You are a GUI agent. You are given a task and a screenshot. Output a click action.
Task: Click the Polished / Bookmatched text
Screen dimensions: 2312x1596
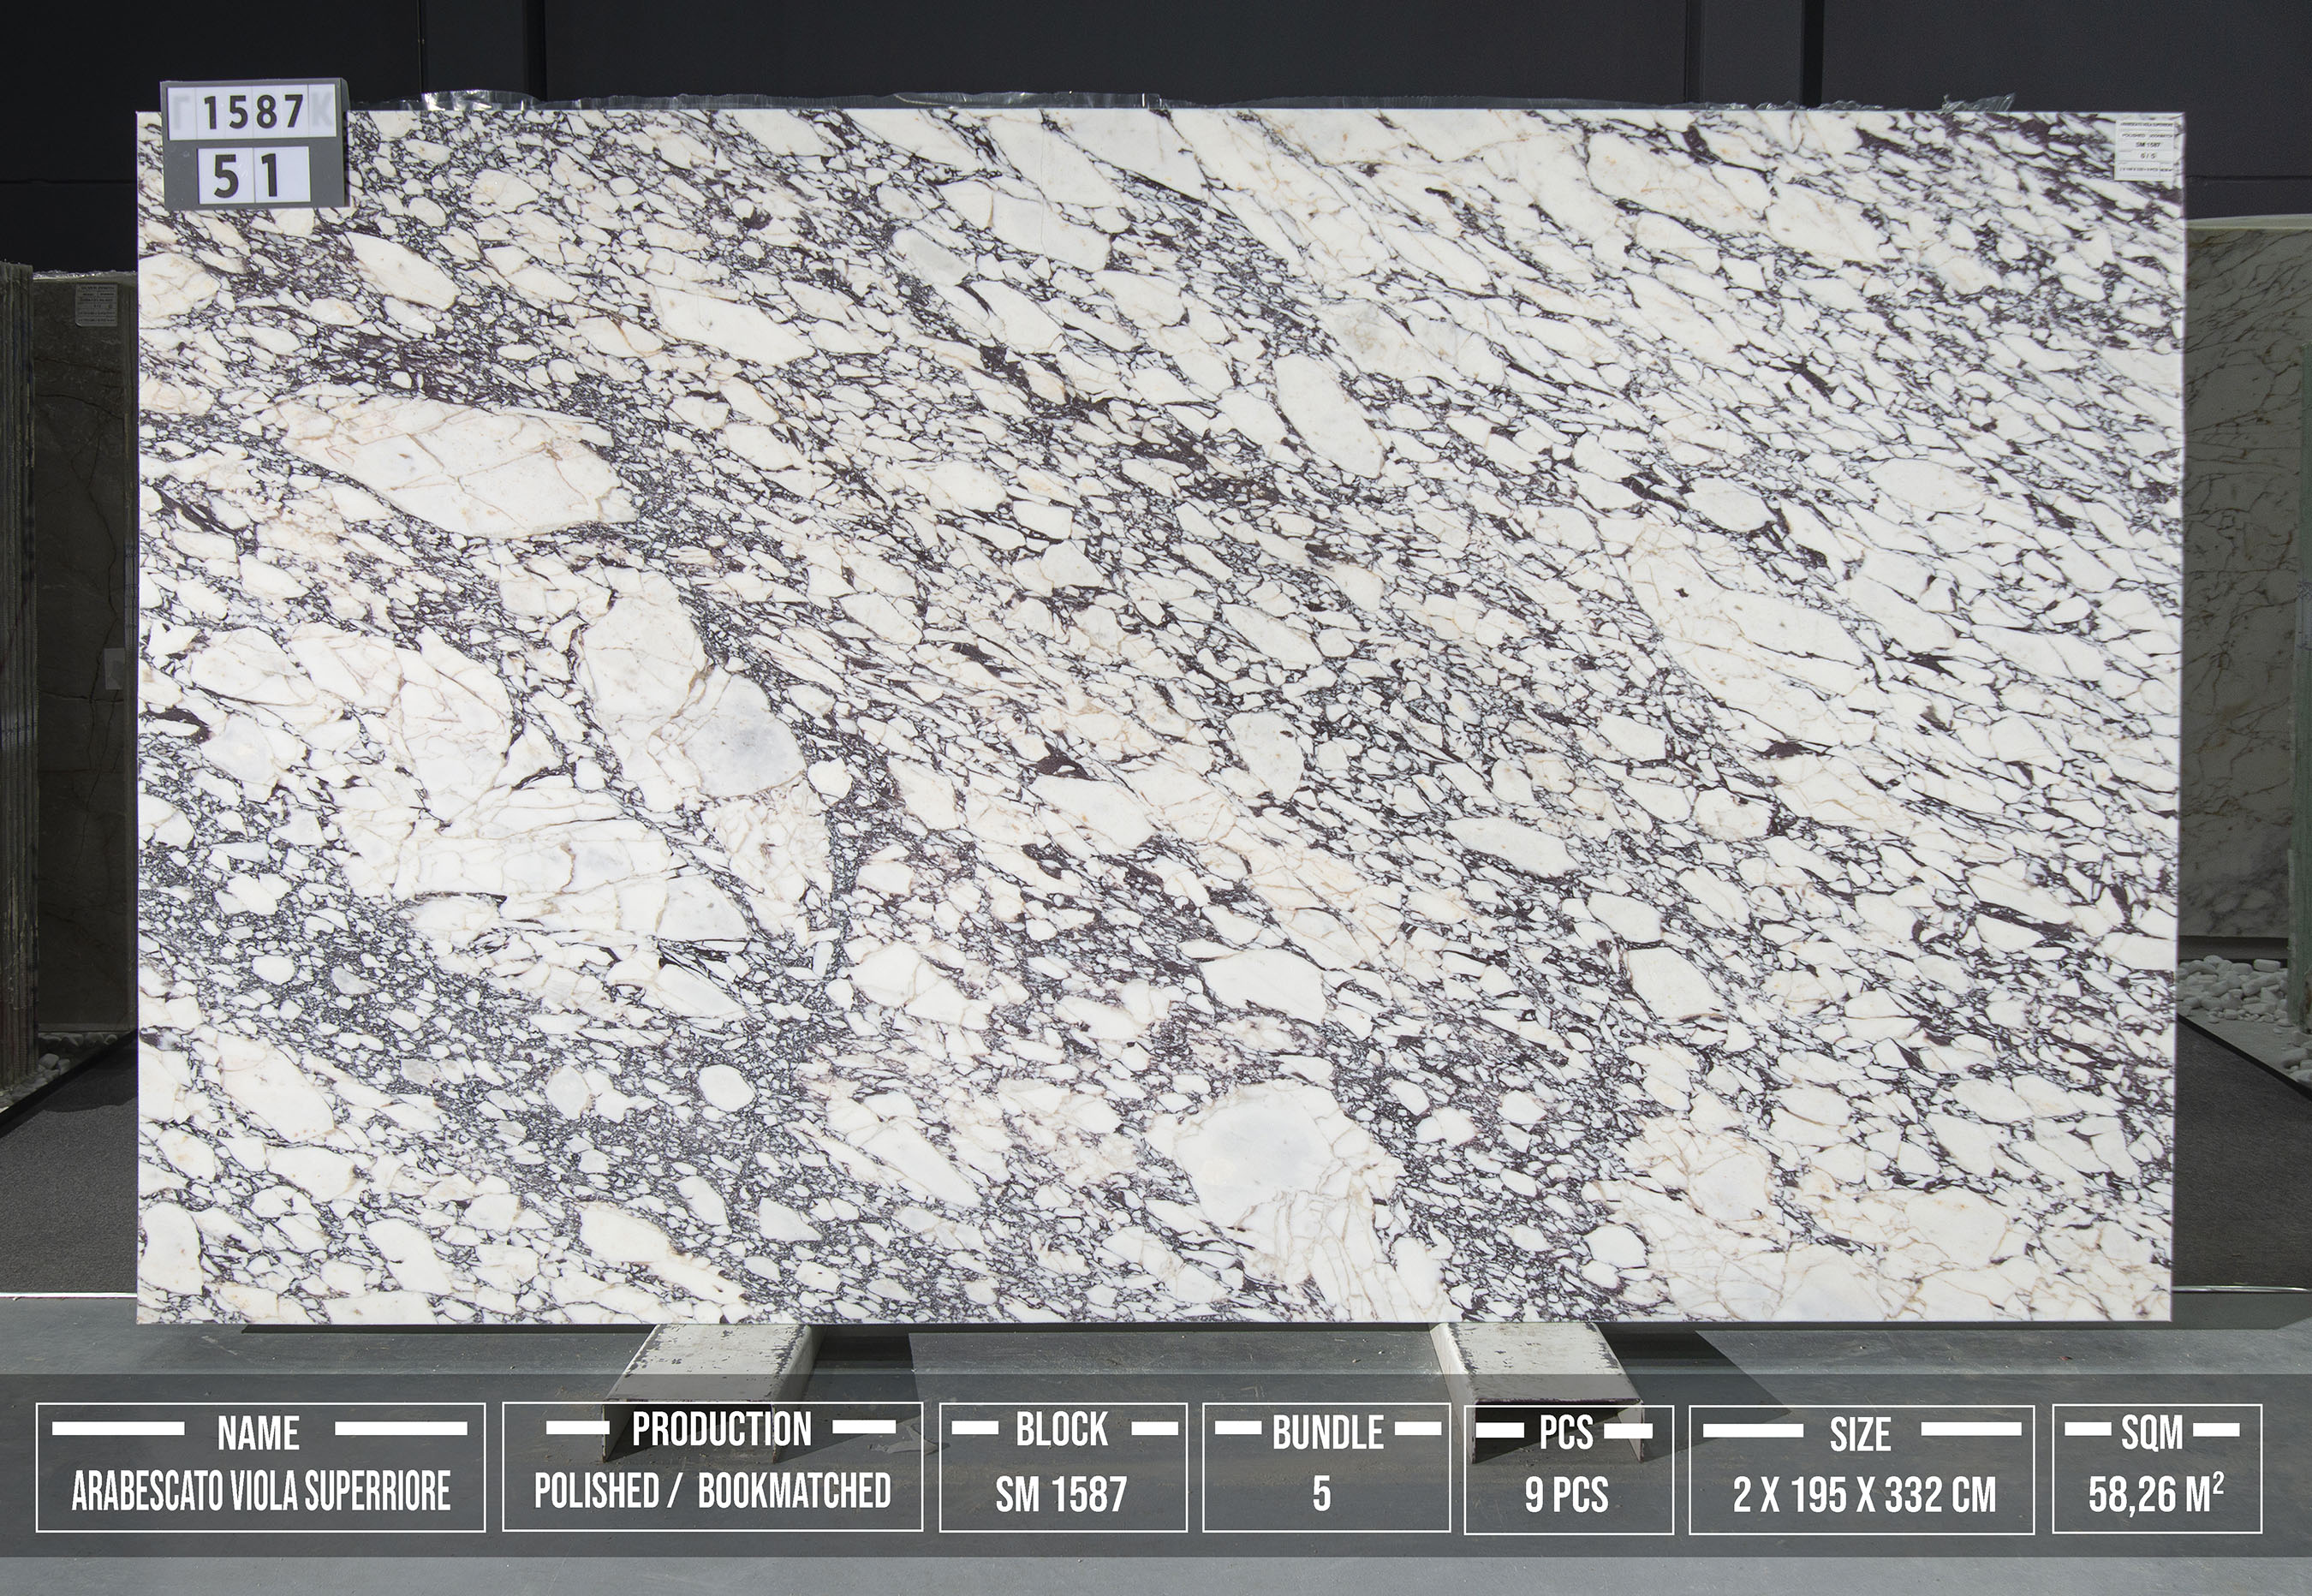click(x=712, y=1491)
